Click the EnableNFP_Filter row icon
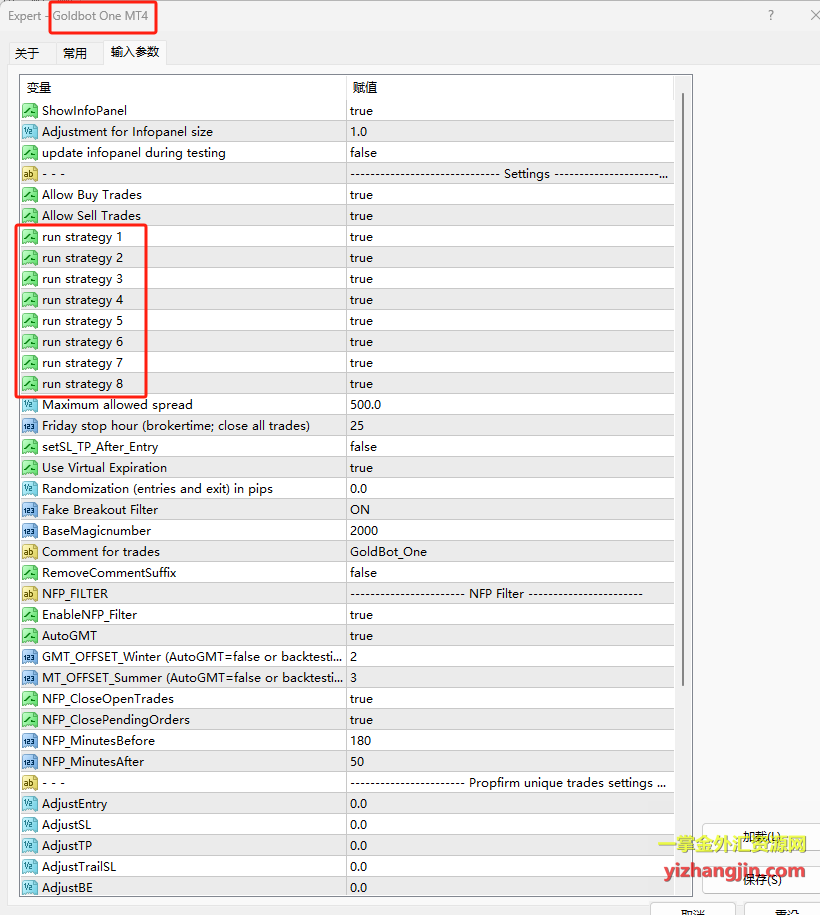 pyautogui.click(x=30, y=614)
